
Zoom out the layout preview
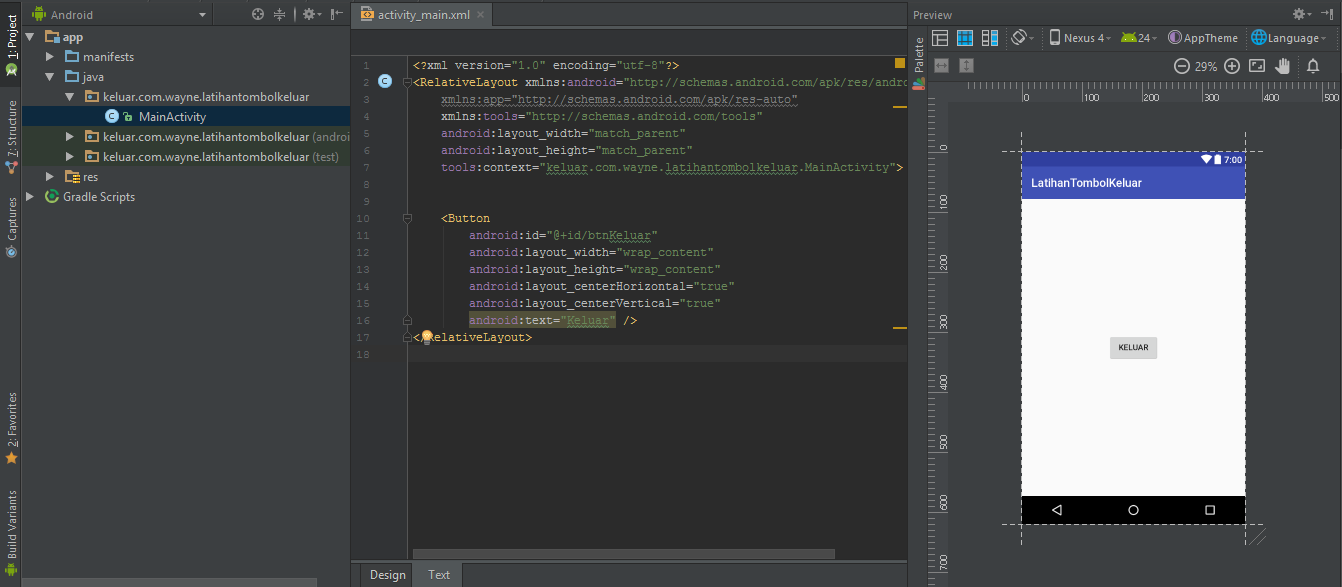pyautogui.click(x=1182, y=66)
